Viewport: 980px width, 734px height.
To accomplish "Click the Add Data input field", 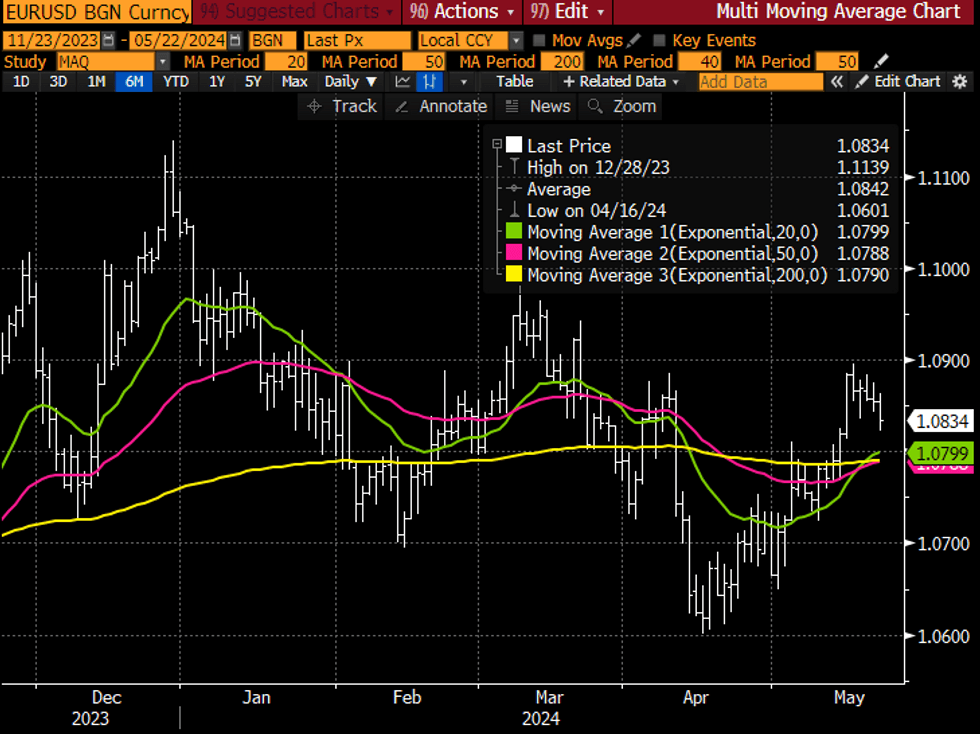I will point(760,81).
